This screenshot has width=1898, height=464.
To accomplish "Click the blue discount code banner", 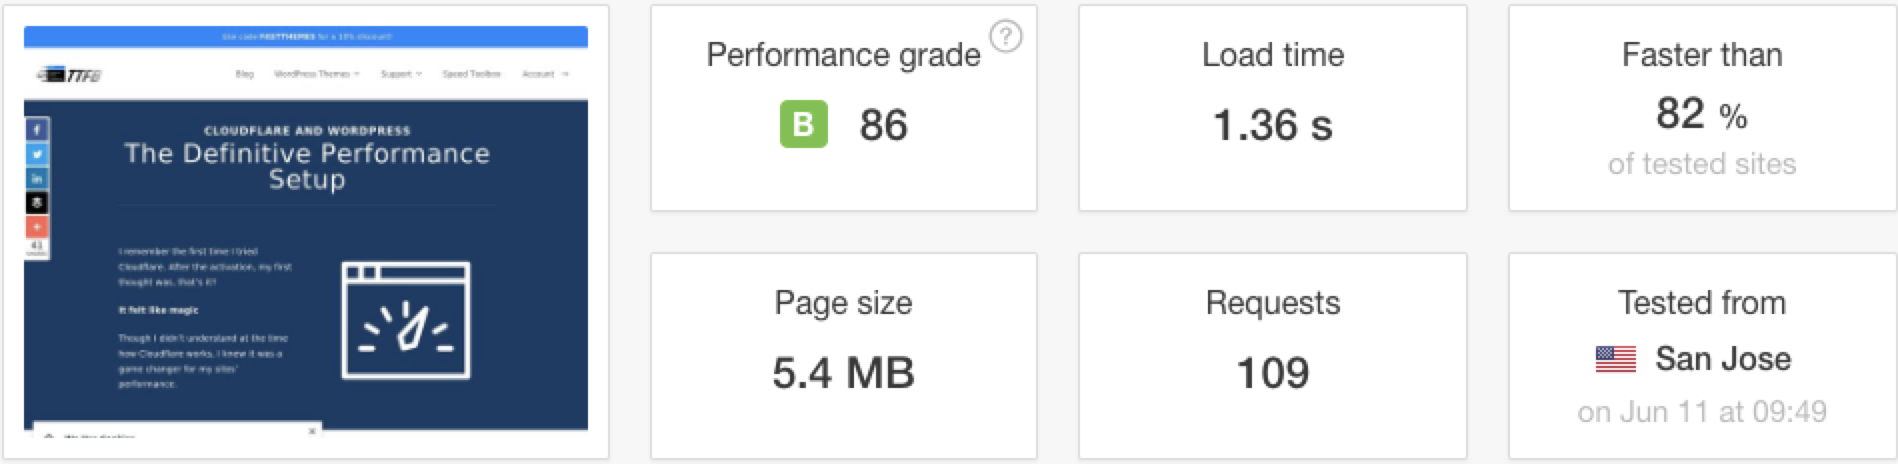I will [306, 37].
